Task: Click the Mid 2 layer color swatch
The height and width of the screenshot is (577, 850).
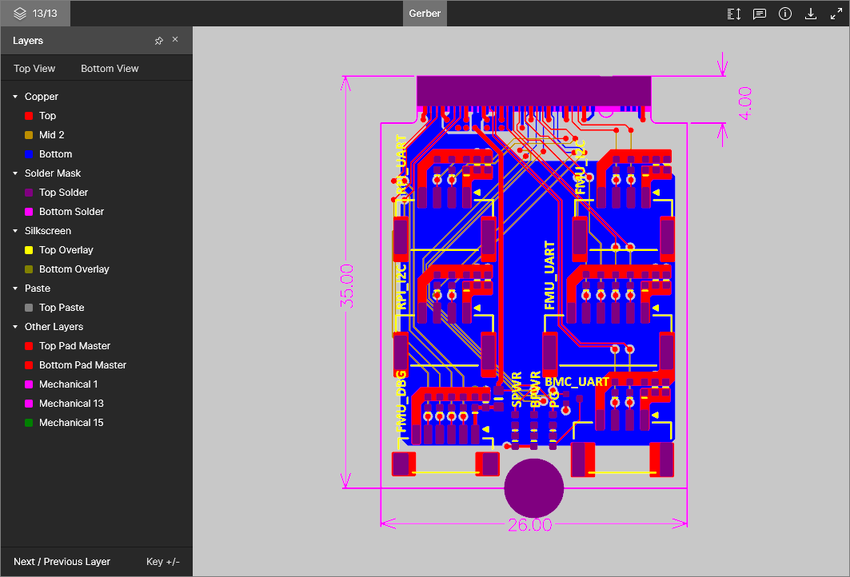Action: point(27,134)
